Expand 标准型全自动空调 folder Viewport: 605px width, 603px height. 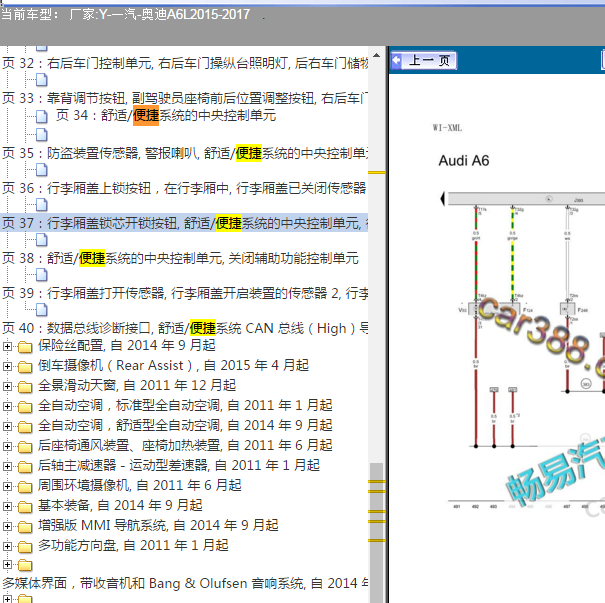(x=7, y=406)
